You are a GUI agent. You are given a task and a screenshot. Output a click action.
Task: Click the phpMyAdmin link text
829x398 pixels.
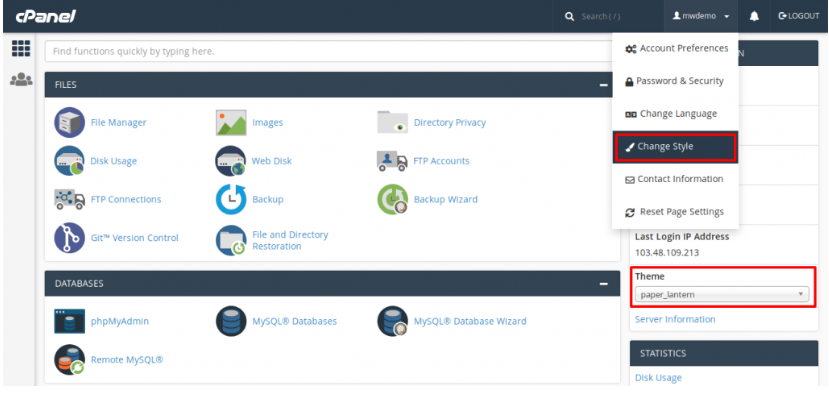[x=119, y=321]
